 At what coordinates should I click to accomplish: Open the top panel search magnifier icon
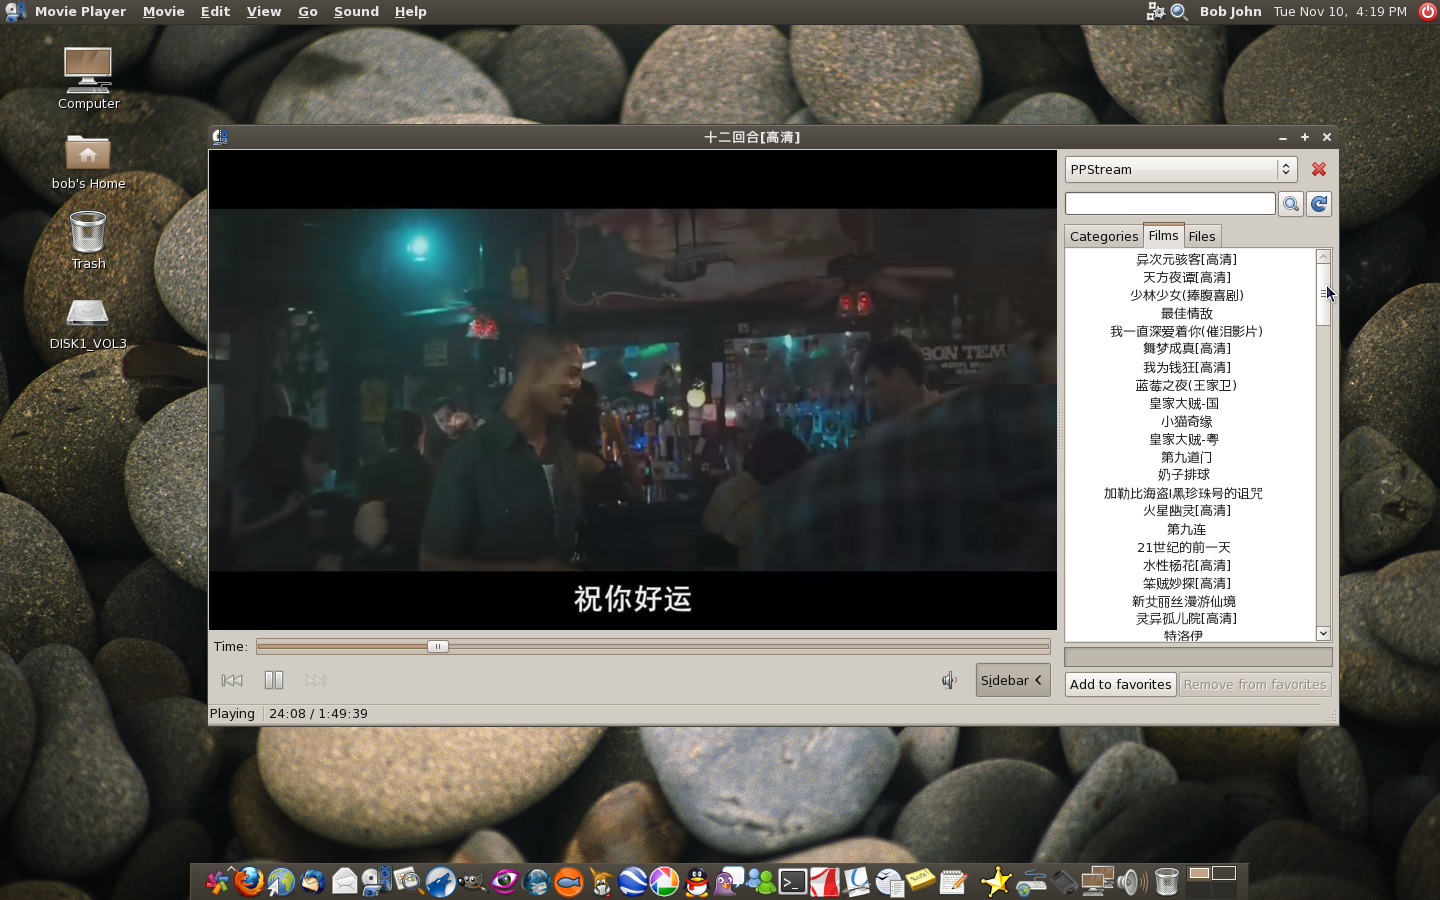point(1179,11)
